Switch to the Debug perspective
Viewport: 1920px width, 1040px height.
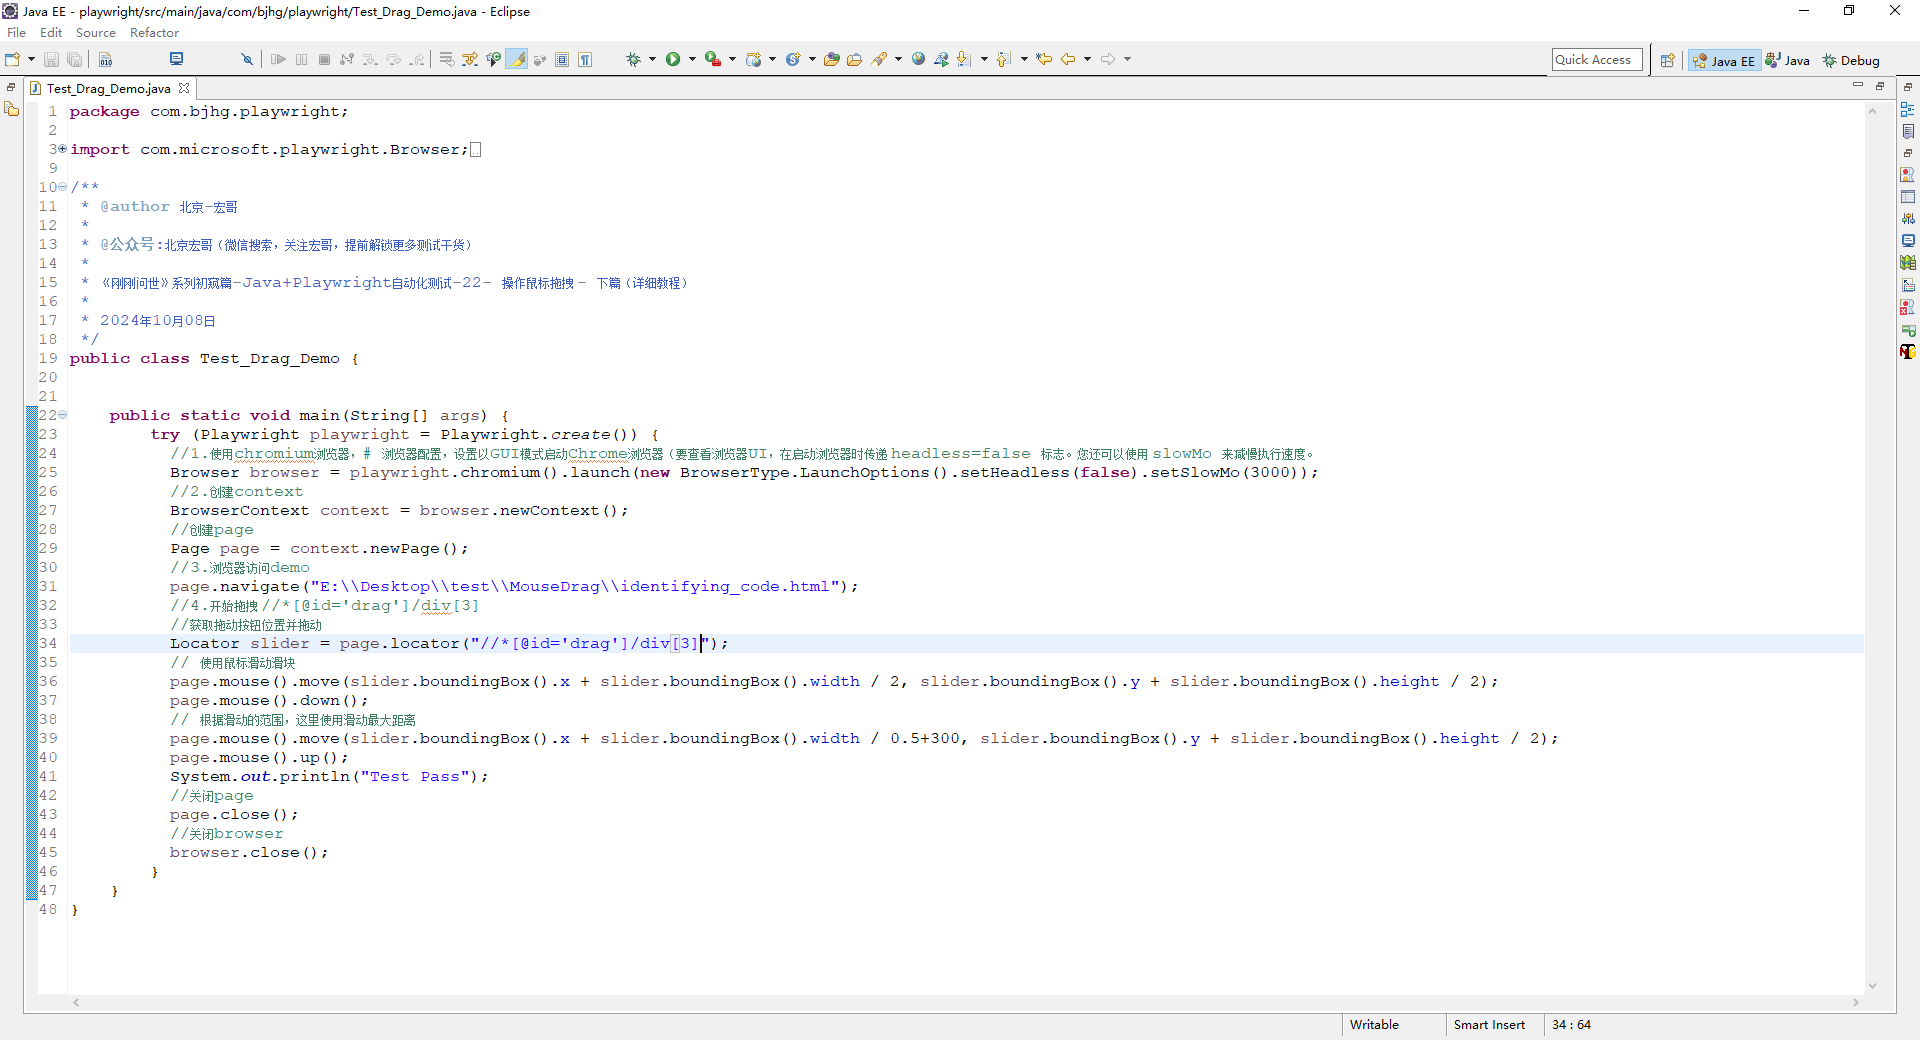[x=1850, y=61]
